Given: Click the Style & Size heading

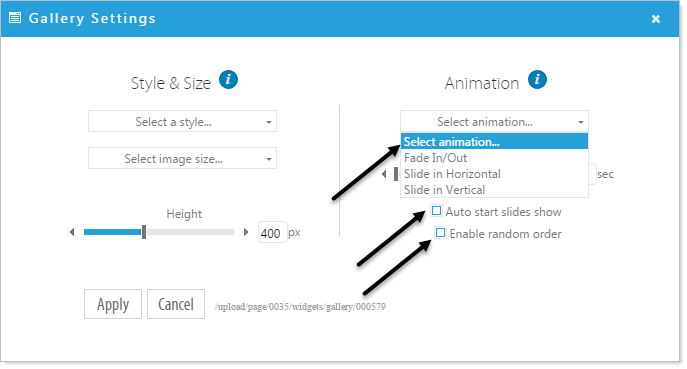Looking at the screenshot, I should (171, 83).
